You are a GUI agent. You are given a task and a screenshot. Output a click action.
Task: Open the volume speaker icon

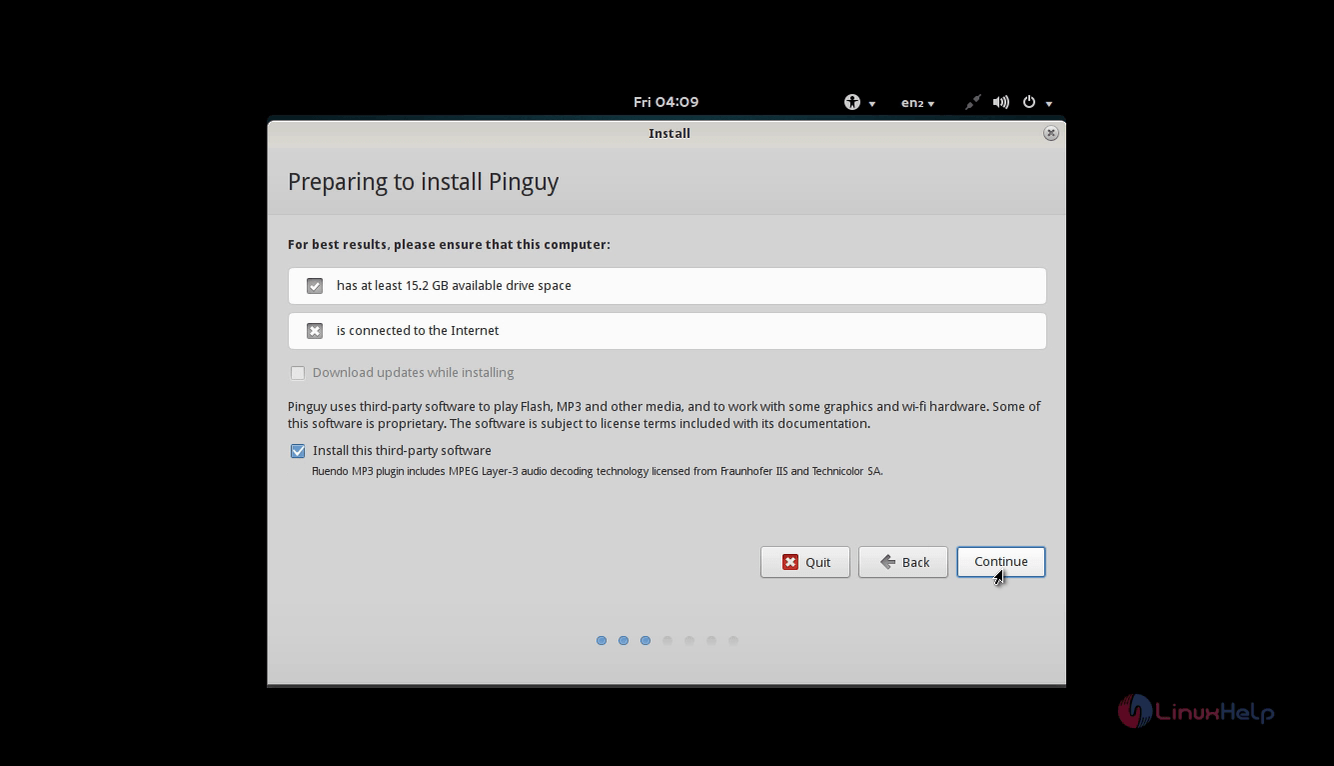tap(1001, 102)
